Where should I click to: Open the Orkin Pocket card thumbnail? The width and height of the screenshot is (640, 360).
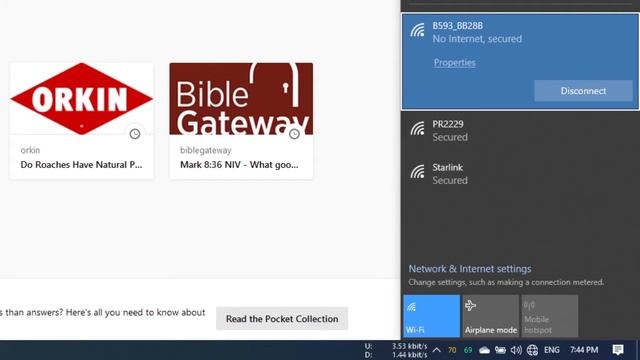(x=82, y=98)
